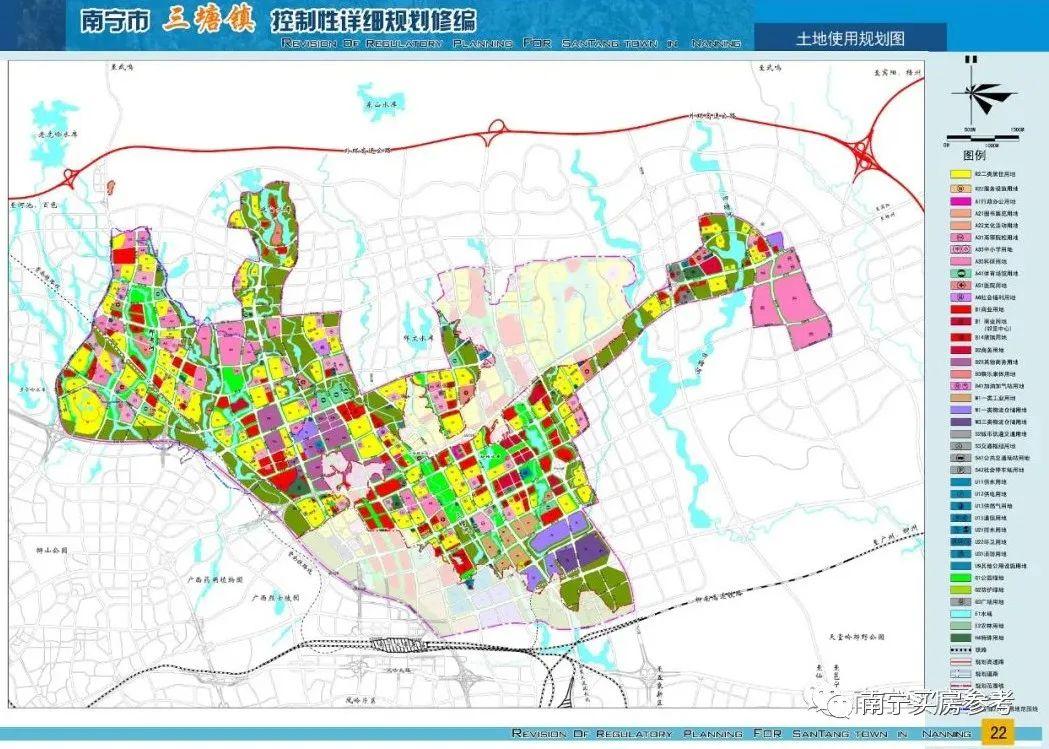This screenshot has height=749, width=1049.
Task: Select the bright green park land swatch
Action: pyautogui.click(x=958, y=576)
